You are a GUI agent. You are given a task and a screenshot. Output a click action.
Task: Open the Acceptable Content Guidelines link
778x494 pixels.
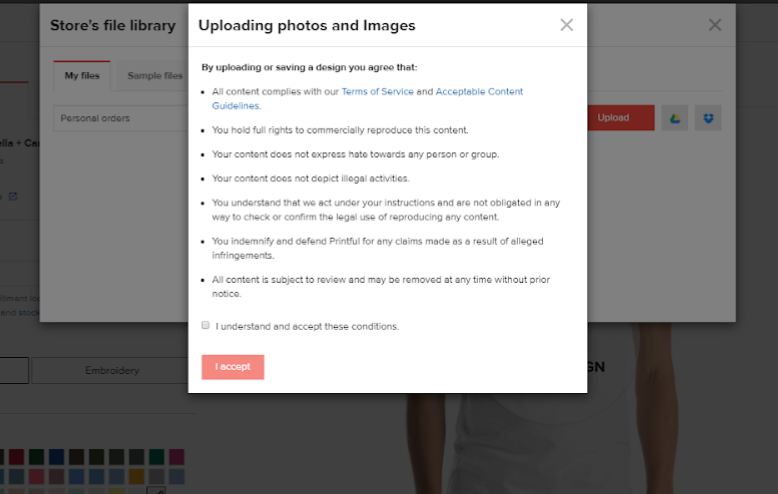coord(367,99)
